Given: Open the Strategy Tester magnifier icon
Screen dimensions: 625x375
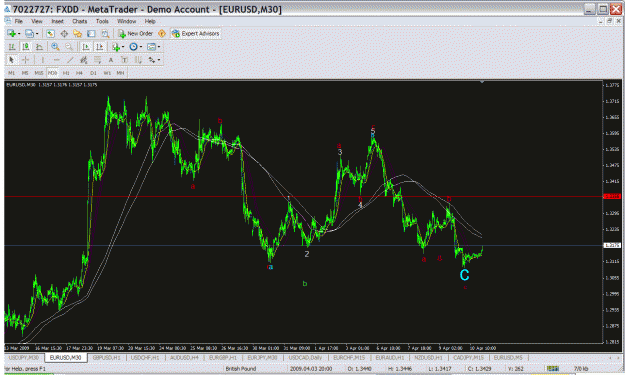Looking at the screenshot, I should click(x=105, y=33).
